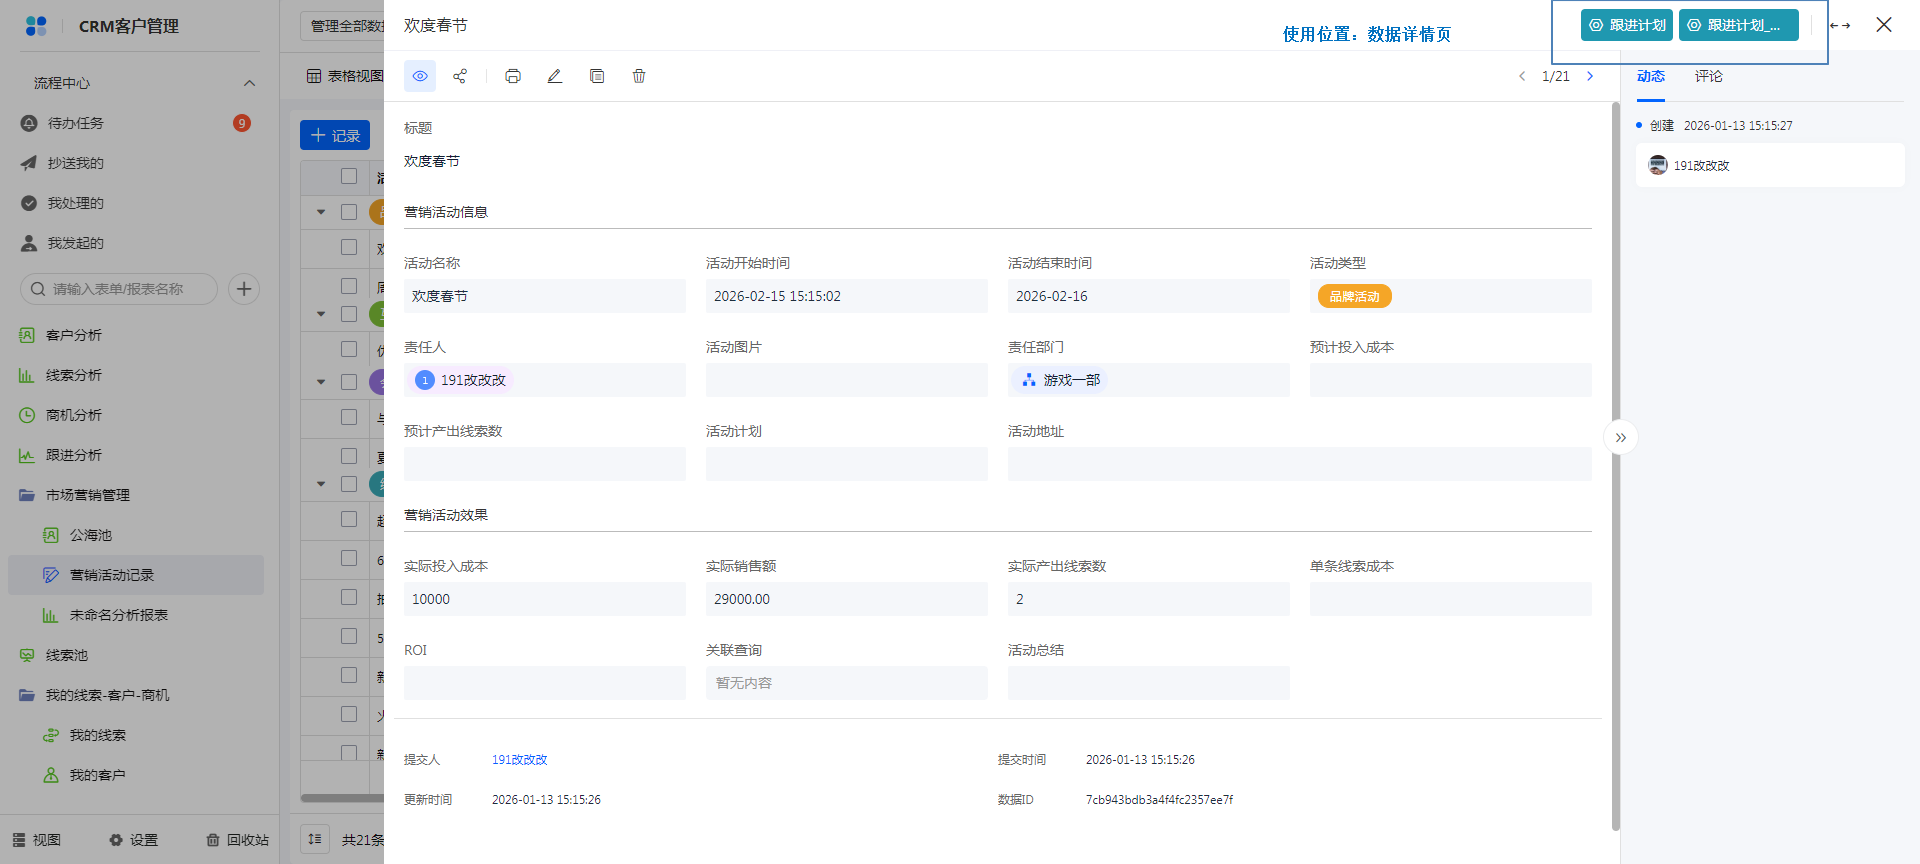Delete the record with the trash icon
This screenshot has width=1920, height=864.
[x=639, y=76]
